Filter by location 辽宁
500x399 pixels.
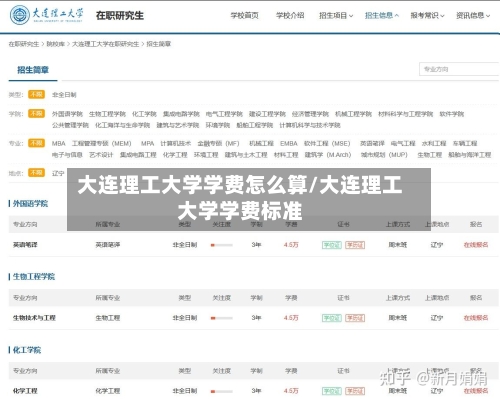point(58,173)
